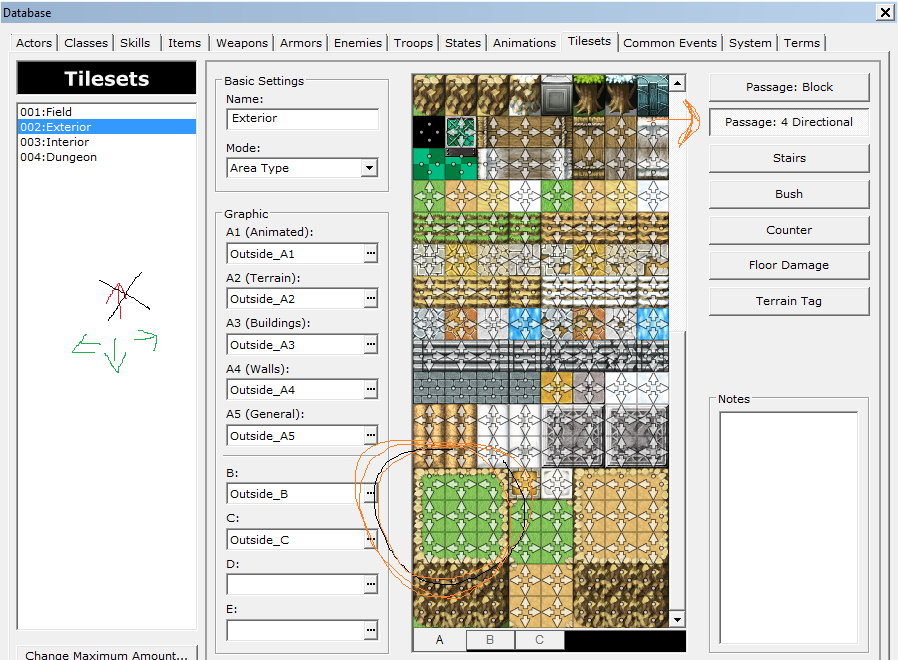
Task: Select tile page A tab
Action: pos(439,640)
